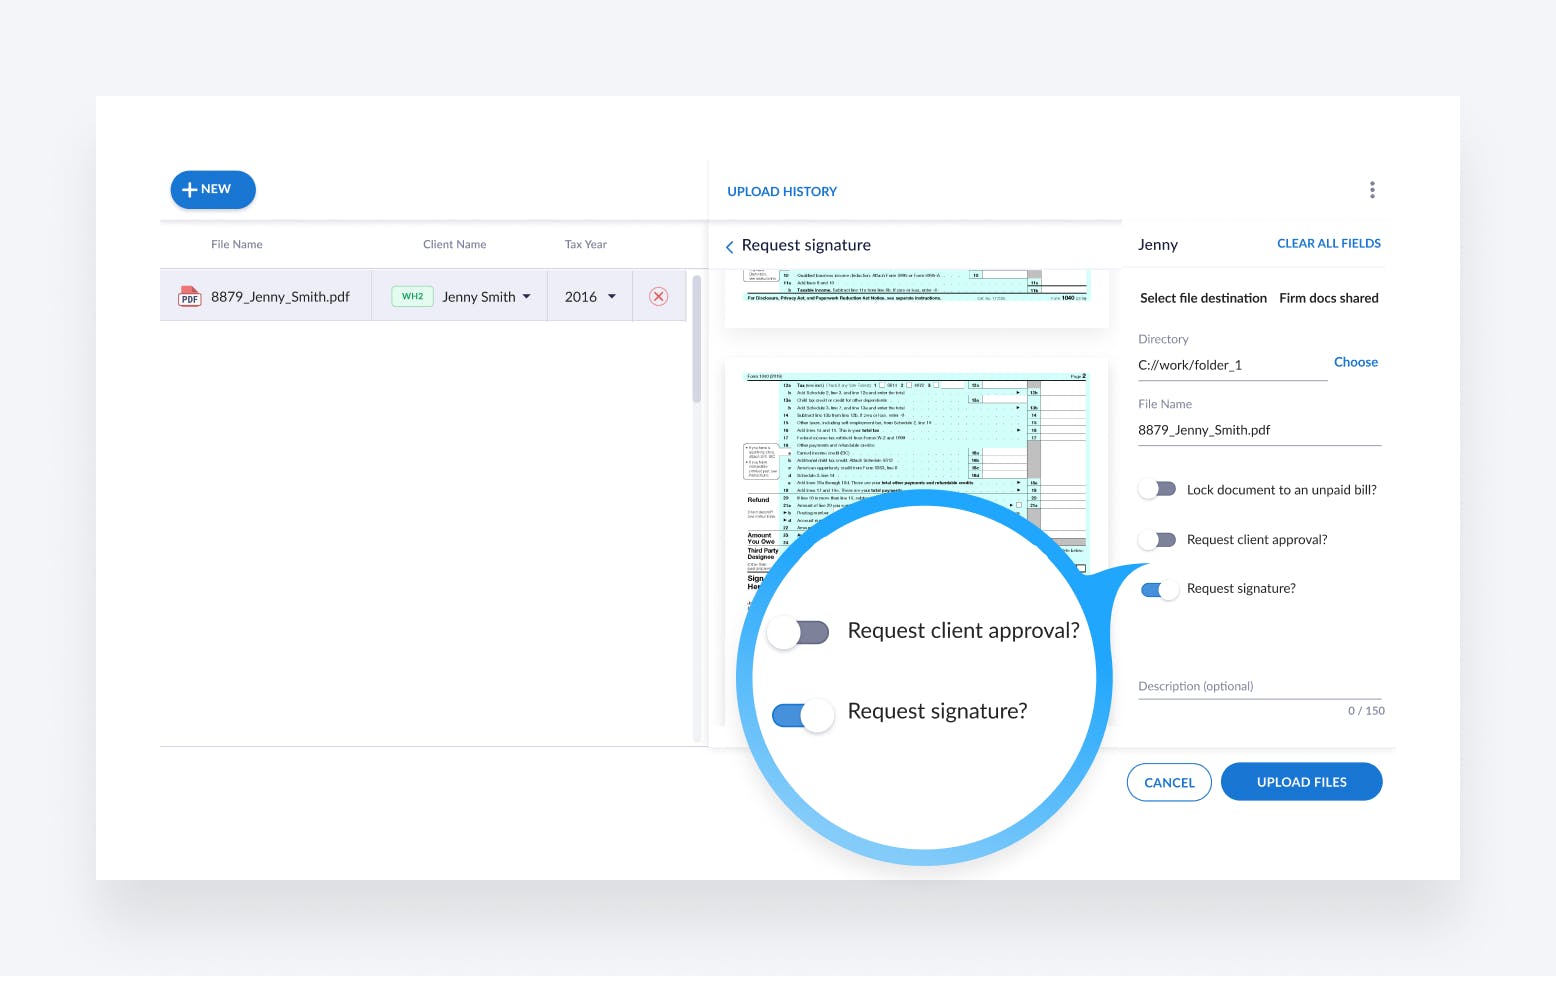Disable the Request signature switch

point(1159,589)
